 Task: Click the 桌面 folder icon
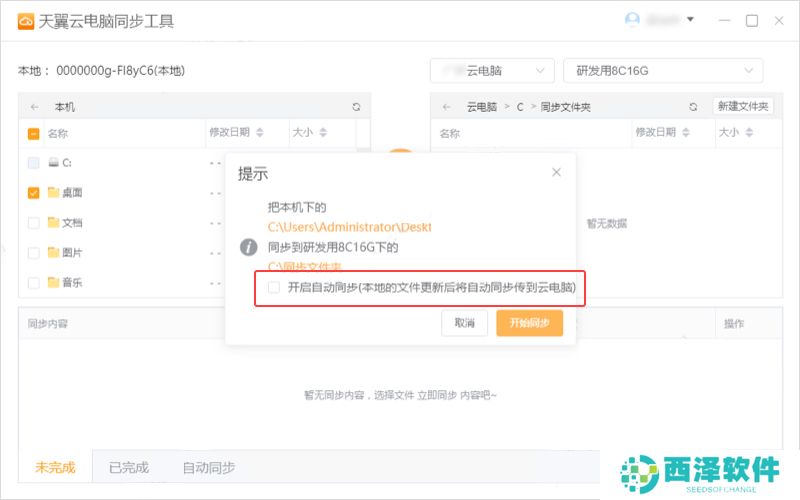(x=54, y=192)
